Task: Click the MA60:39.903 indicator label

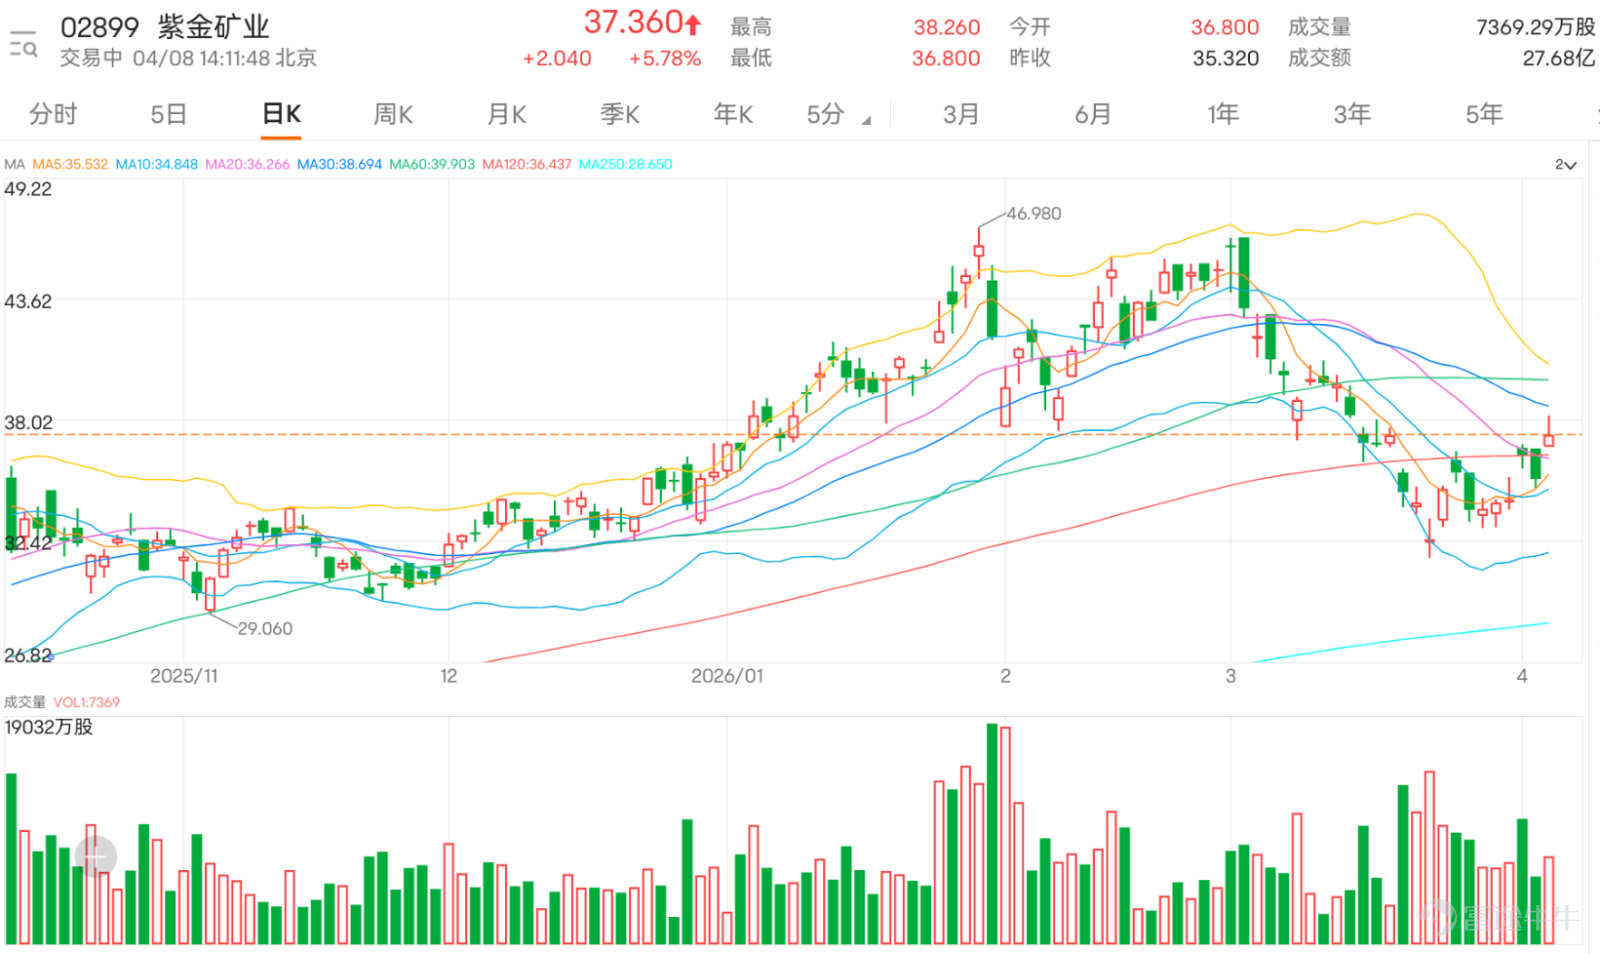Action: pyautogui.click(x=432, y=164)
